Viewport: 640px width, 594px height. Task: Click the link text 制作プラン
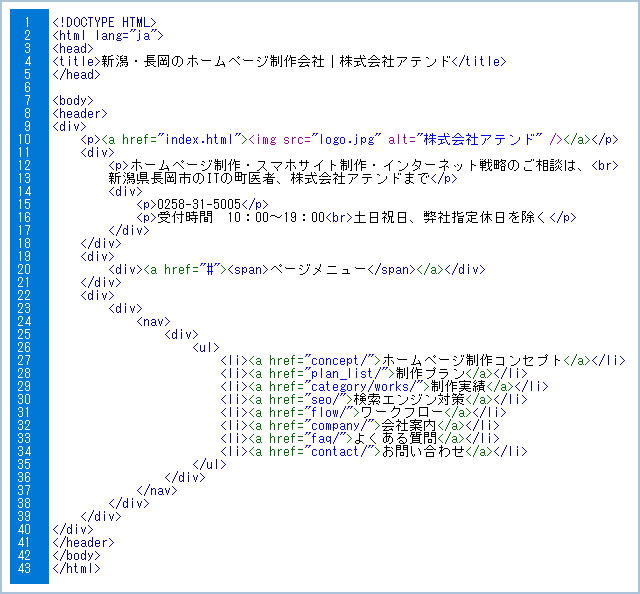(x=430, y=374)
